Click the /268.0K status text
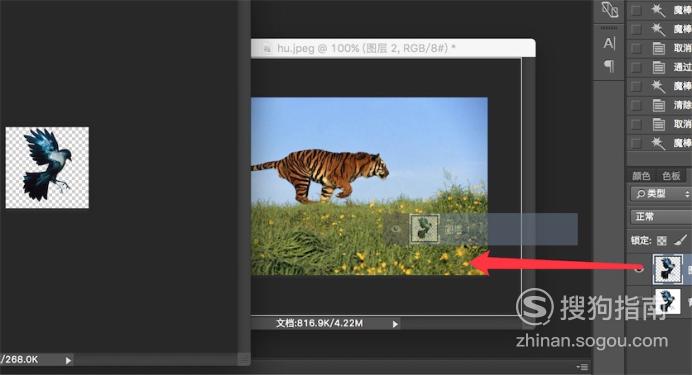Screen dimensions: 692x375 (x=19, y=360)
